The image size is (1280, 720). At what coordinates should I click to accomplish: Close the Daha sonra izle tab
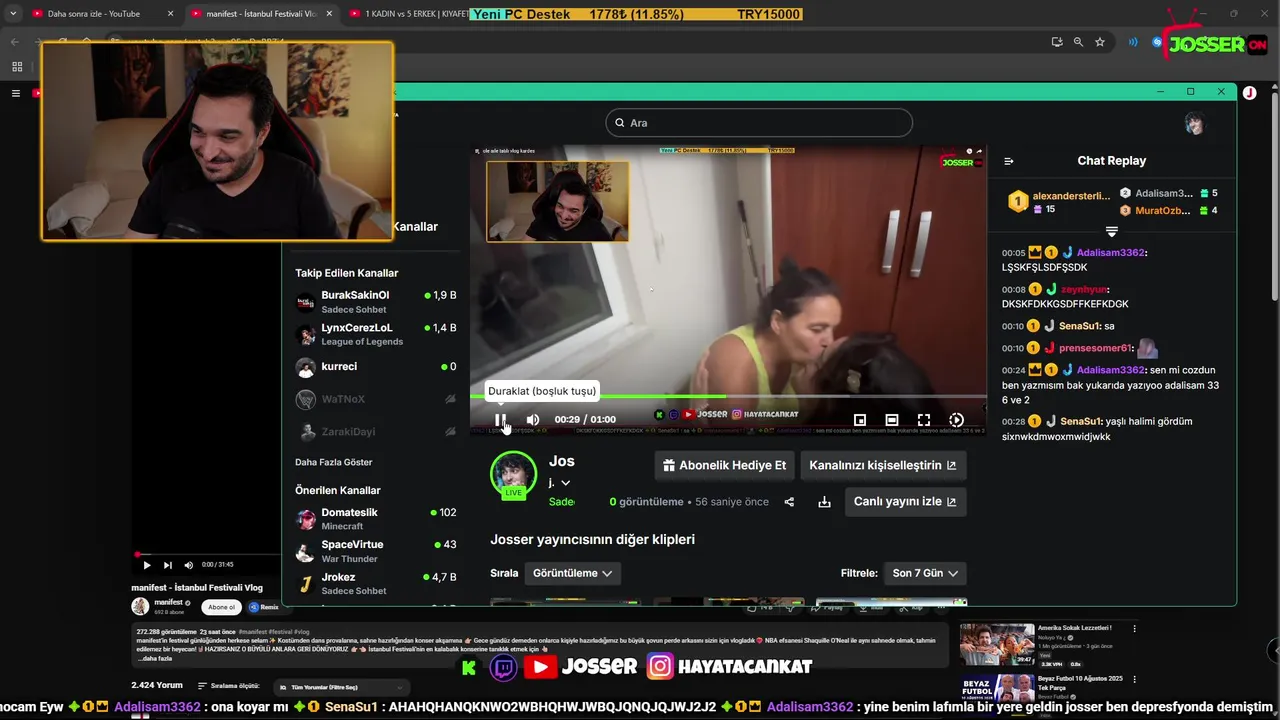(x=170, y=14)
